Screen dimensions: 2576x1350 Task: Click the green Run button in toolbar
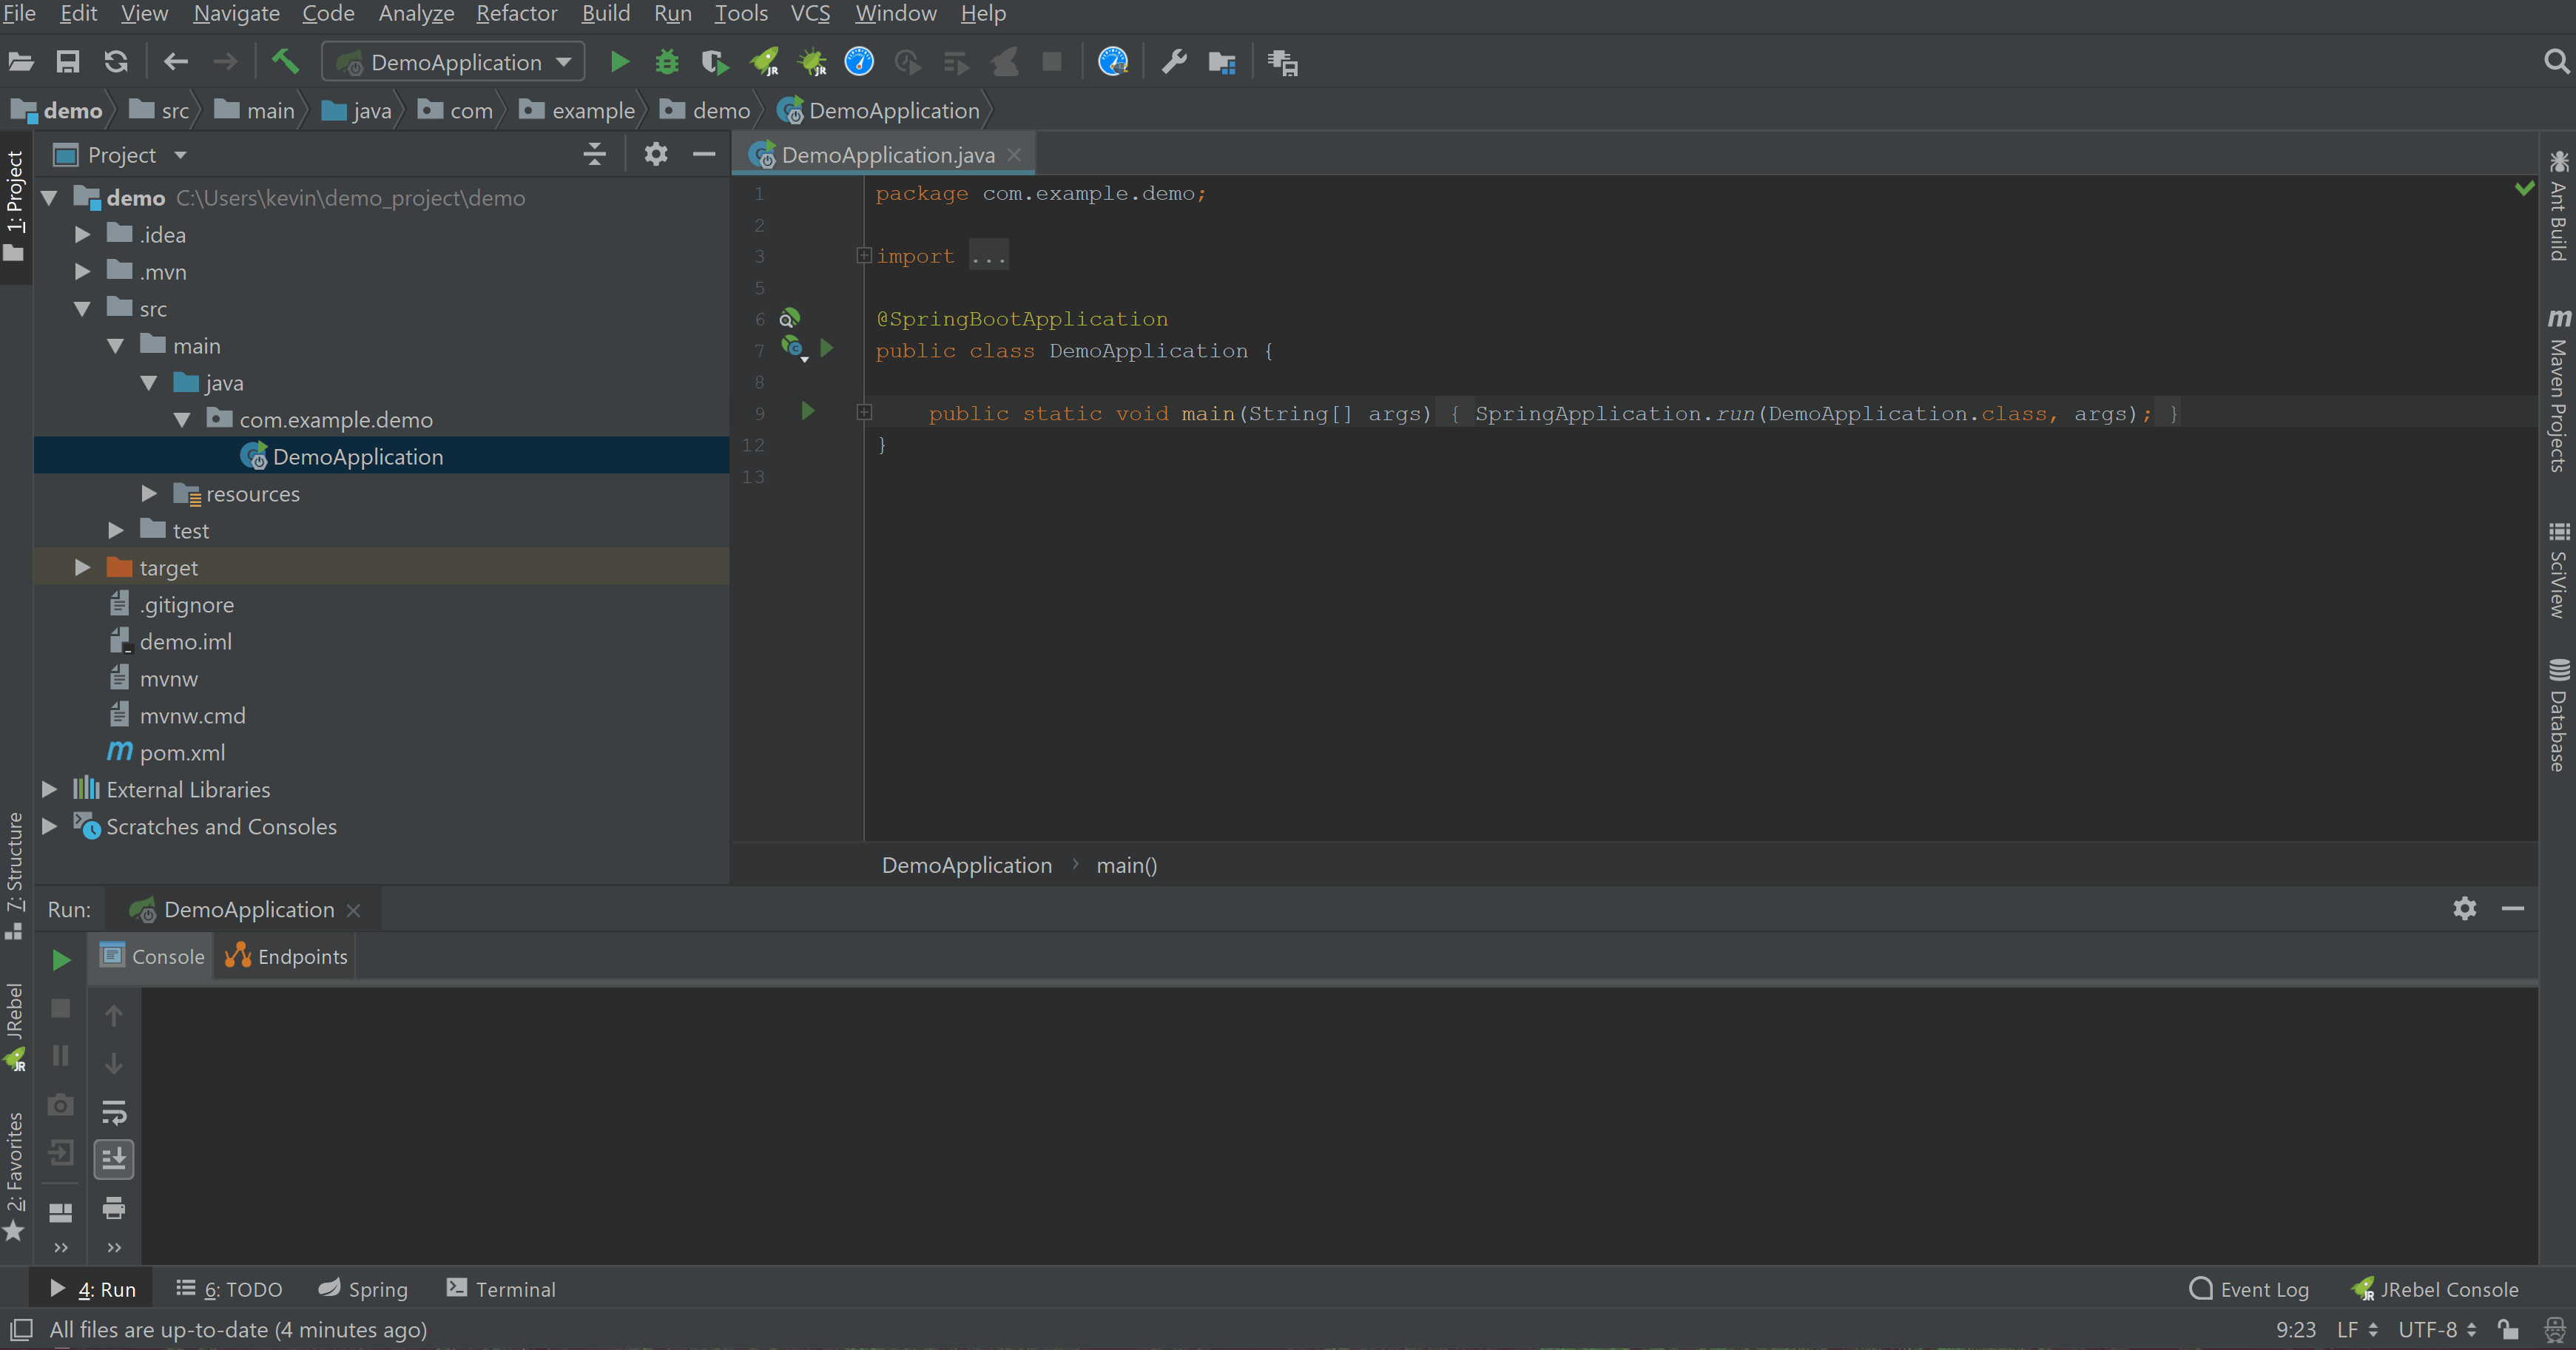click(x=619, y=62)
